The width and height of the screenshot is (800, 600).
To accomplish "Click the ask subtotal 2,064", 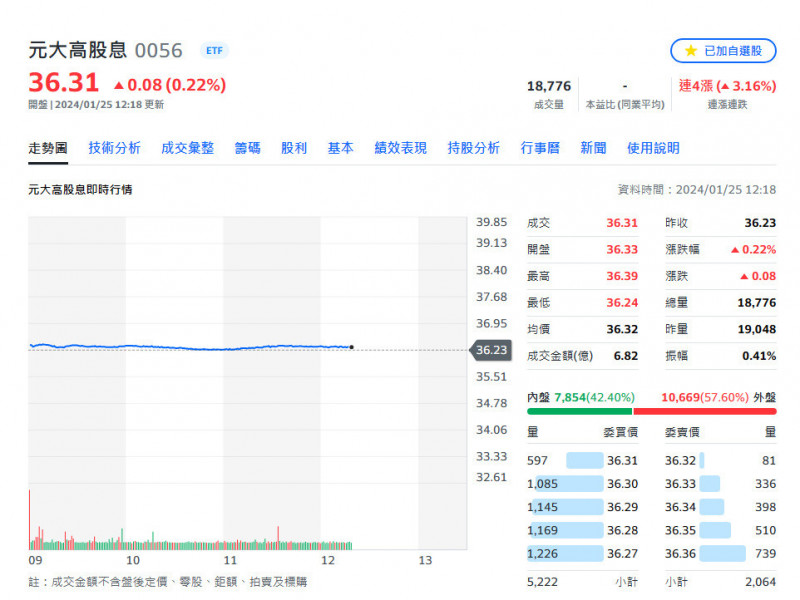I will (x=760, y=582).
